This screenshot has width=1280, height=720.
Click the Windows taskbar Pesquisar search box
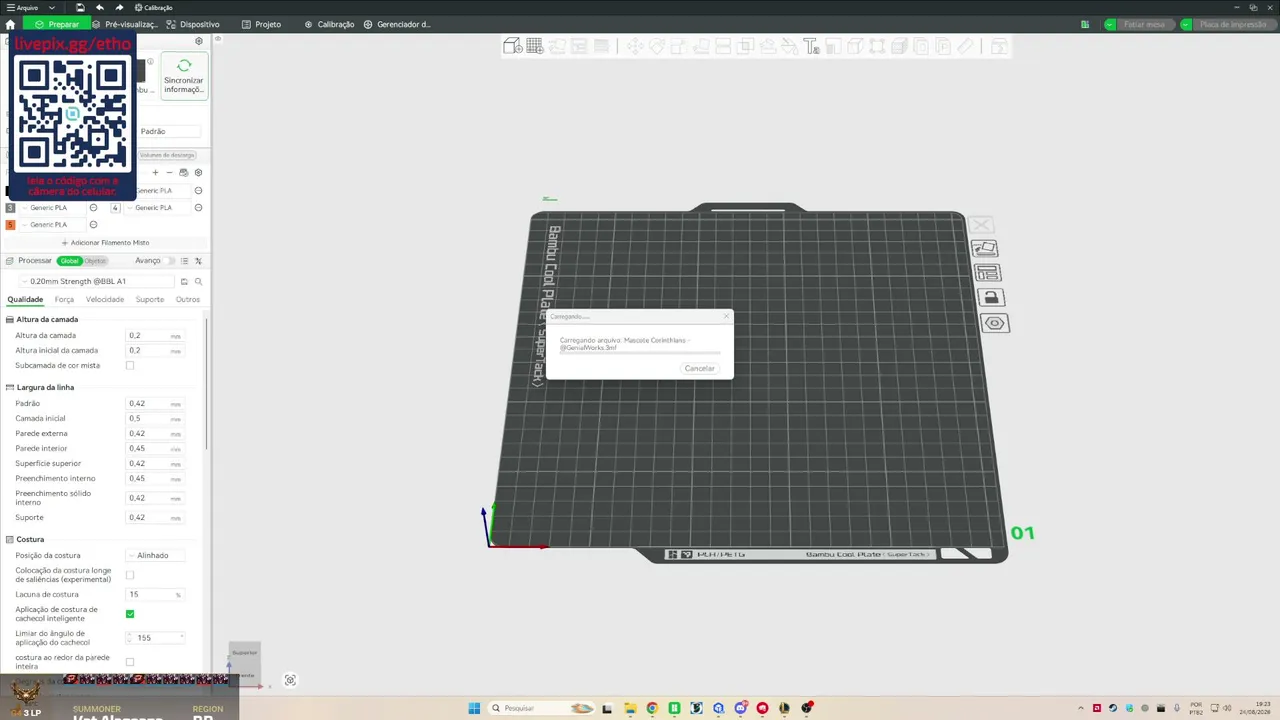tap(539, 708)
